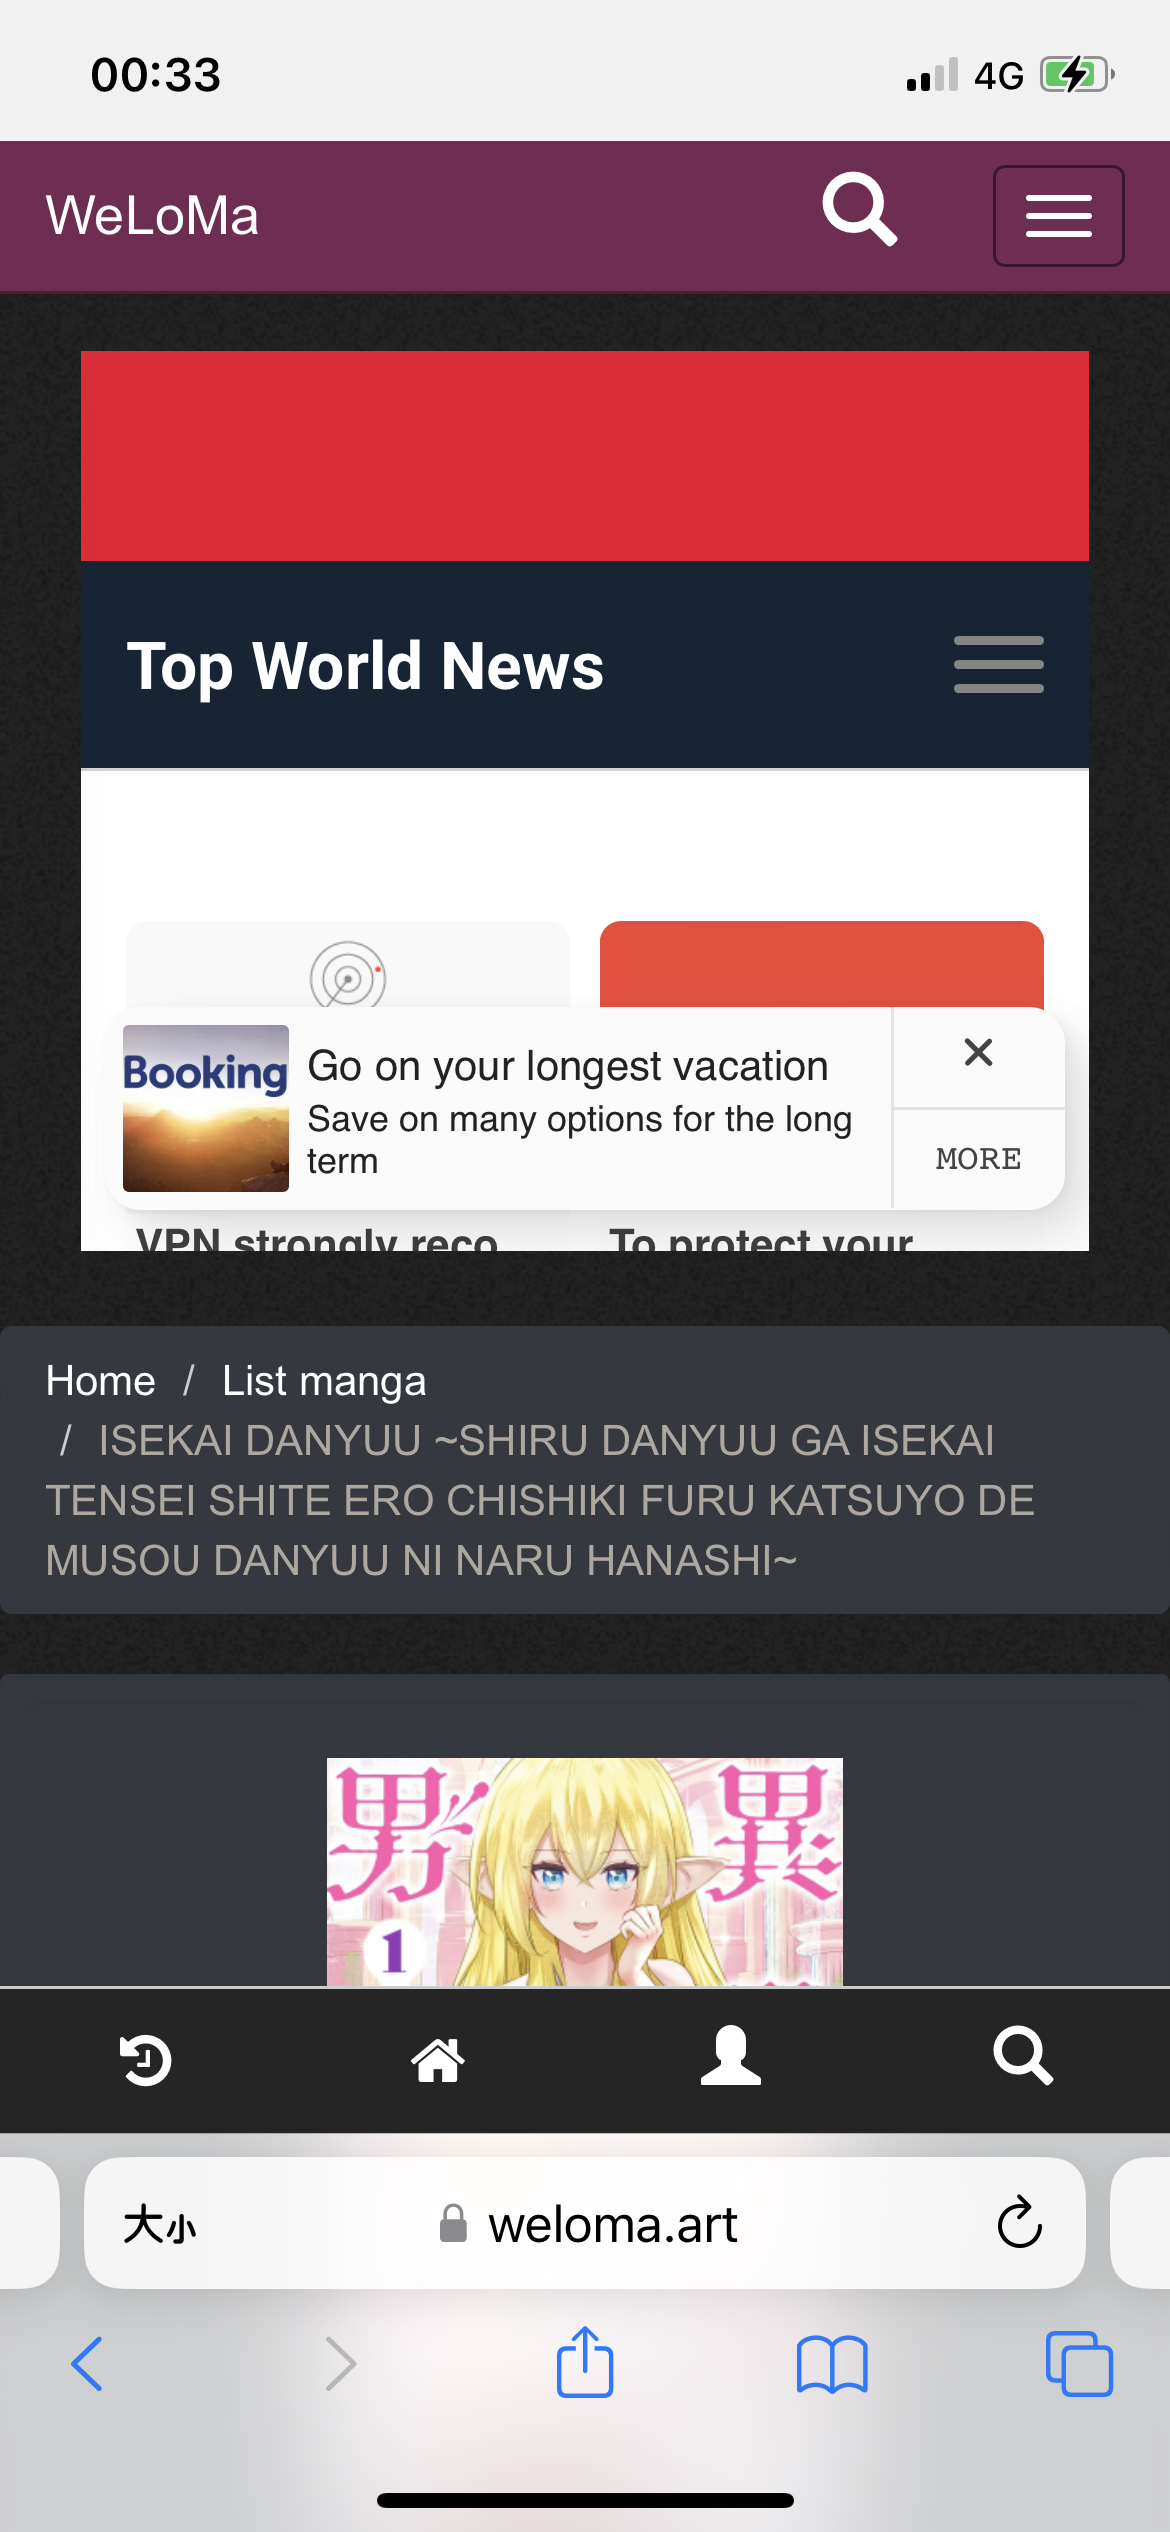
Task: Open Safari share sheet
Action: 585,2361
